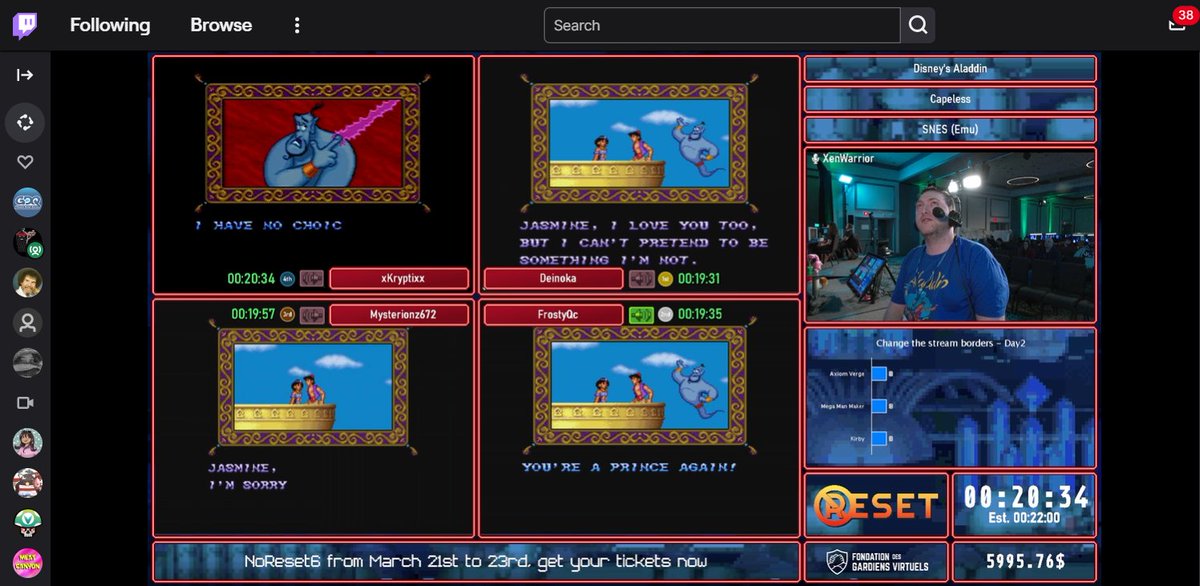
Task: Click the 'I HAVE NO CHOIC' dialogue text
Action: (268, 226)
